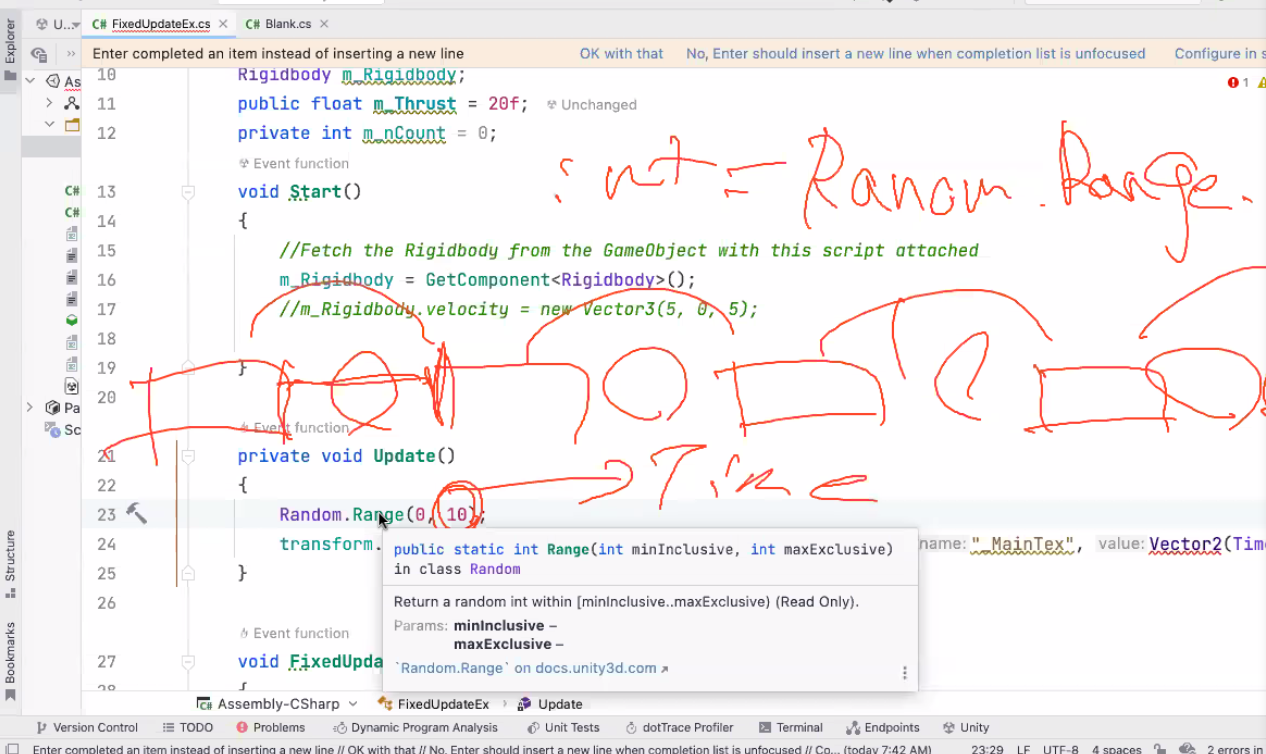Click 'Event function' hint above Start()
This screenshot has width=1266, height=754.
click(294, 163)
